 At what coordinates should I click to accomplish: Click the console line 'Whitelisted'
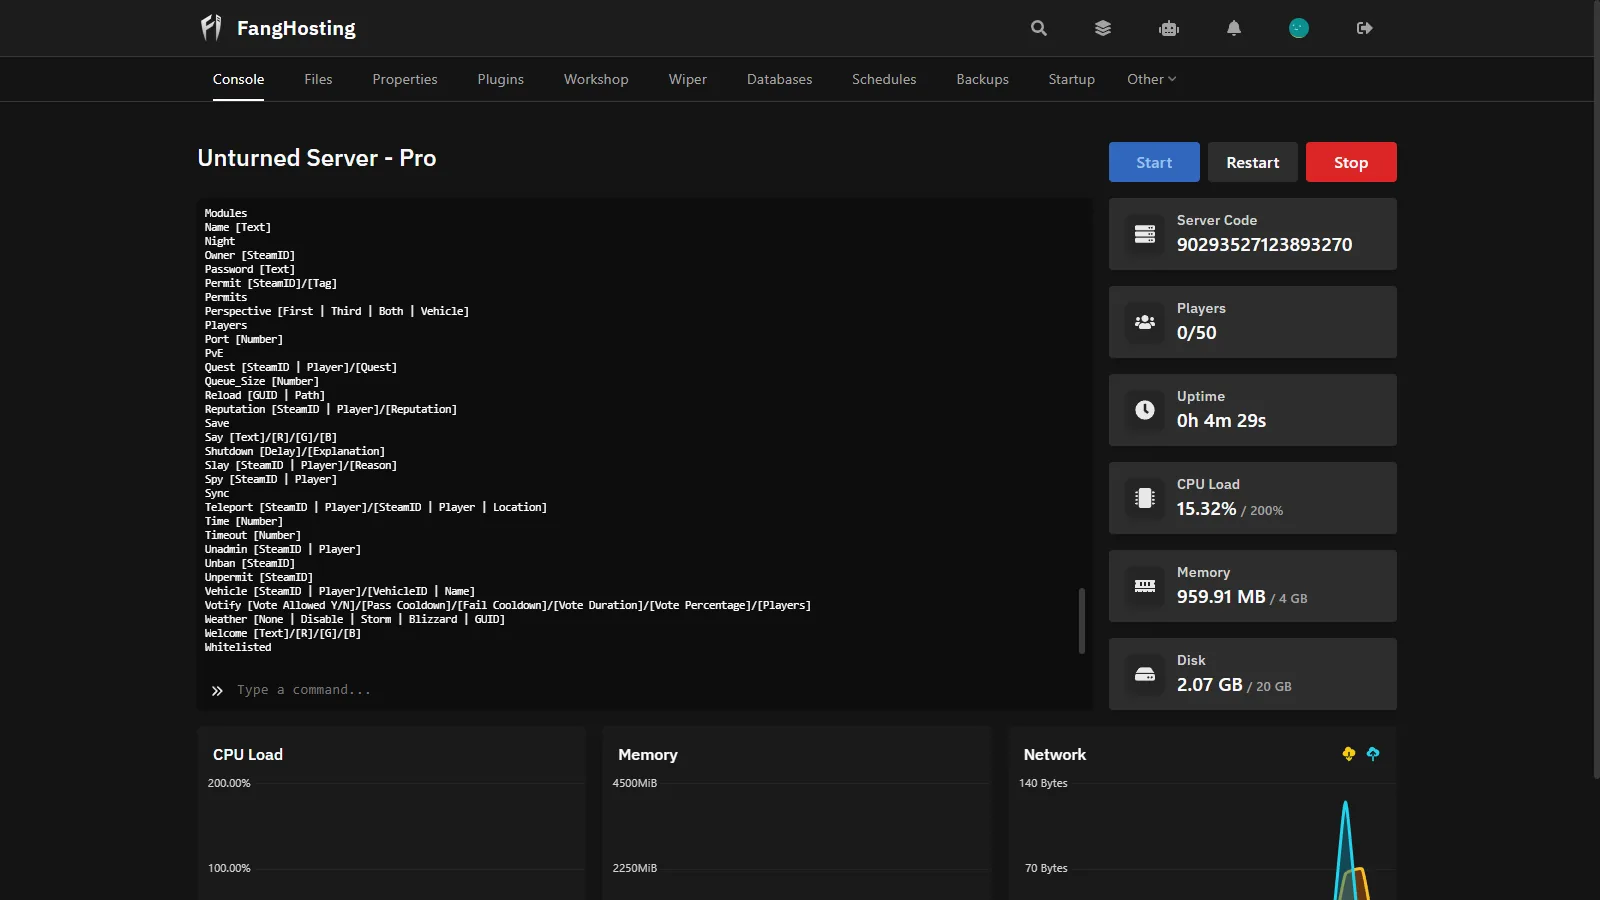(238, 647)
